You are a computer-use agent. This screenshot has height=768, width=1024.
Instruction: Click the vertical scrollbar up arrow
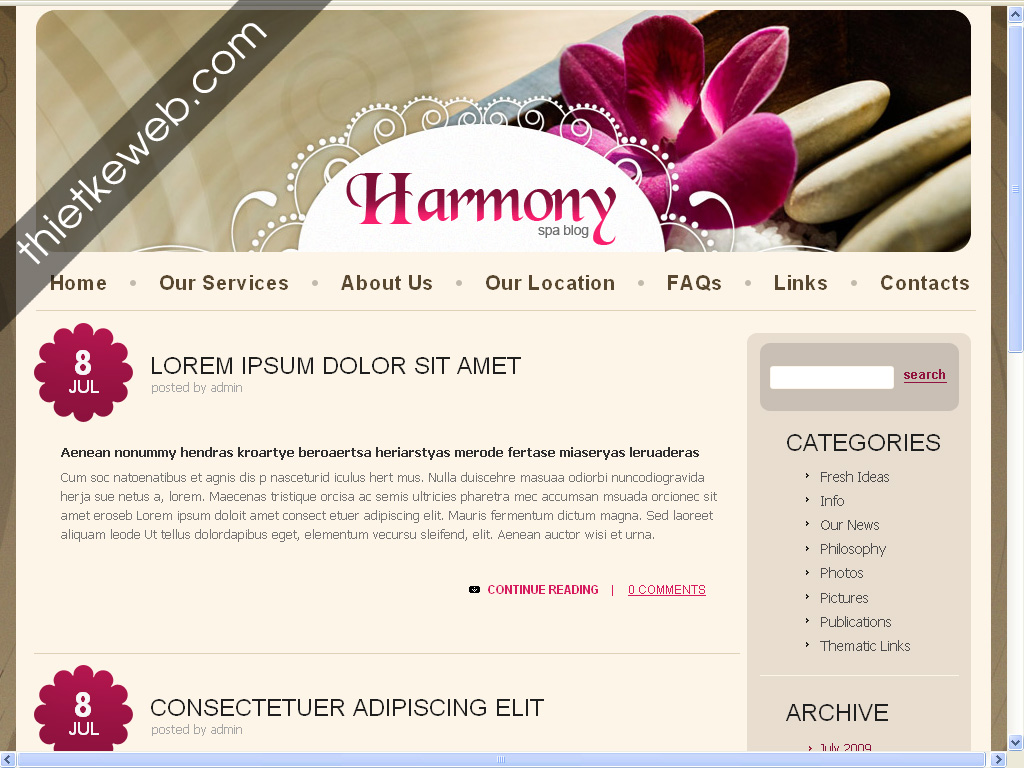[1016, 14]
